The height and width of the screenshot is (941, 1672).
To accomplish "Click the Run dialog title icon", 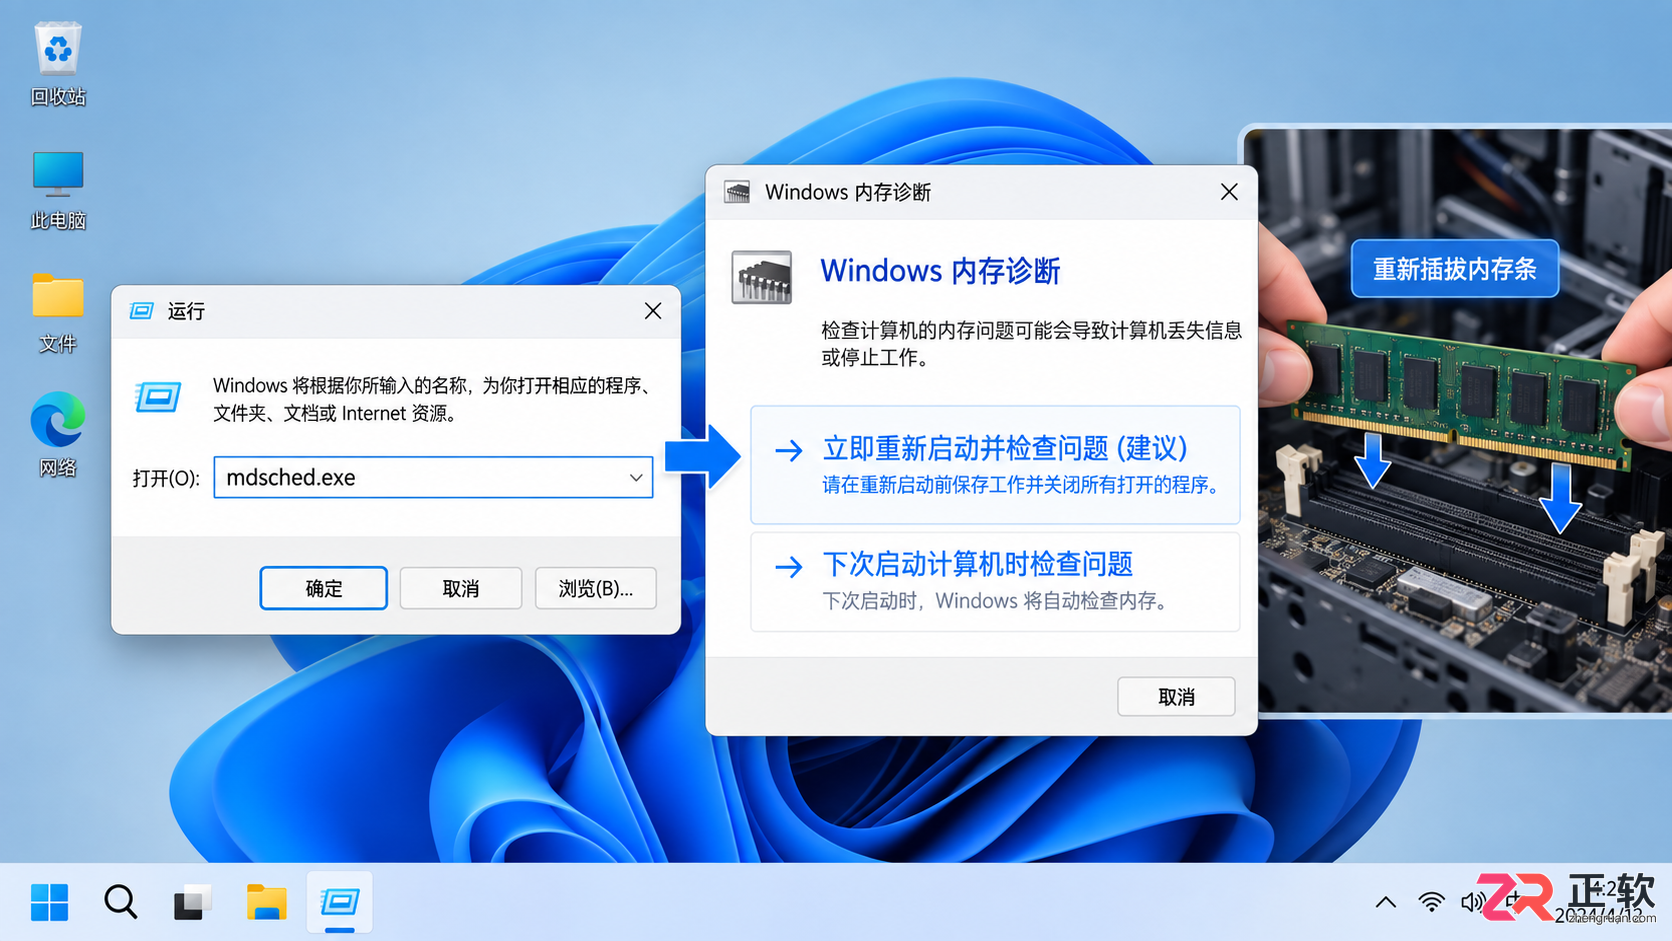I will point(141,311).
